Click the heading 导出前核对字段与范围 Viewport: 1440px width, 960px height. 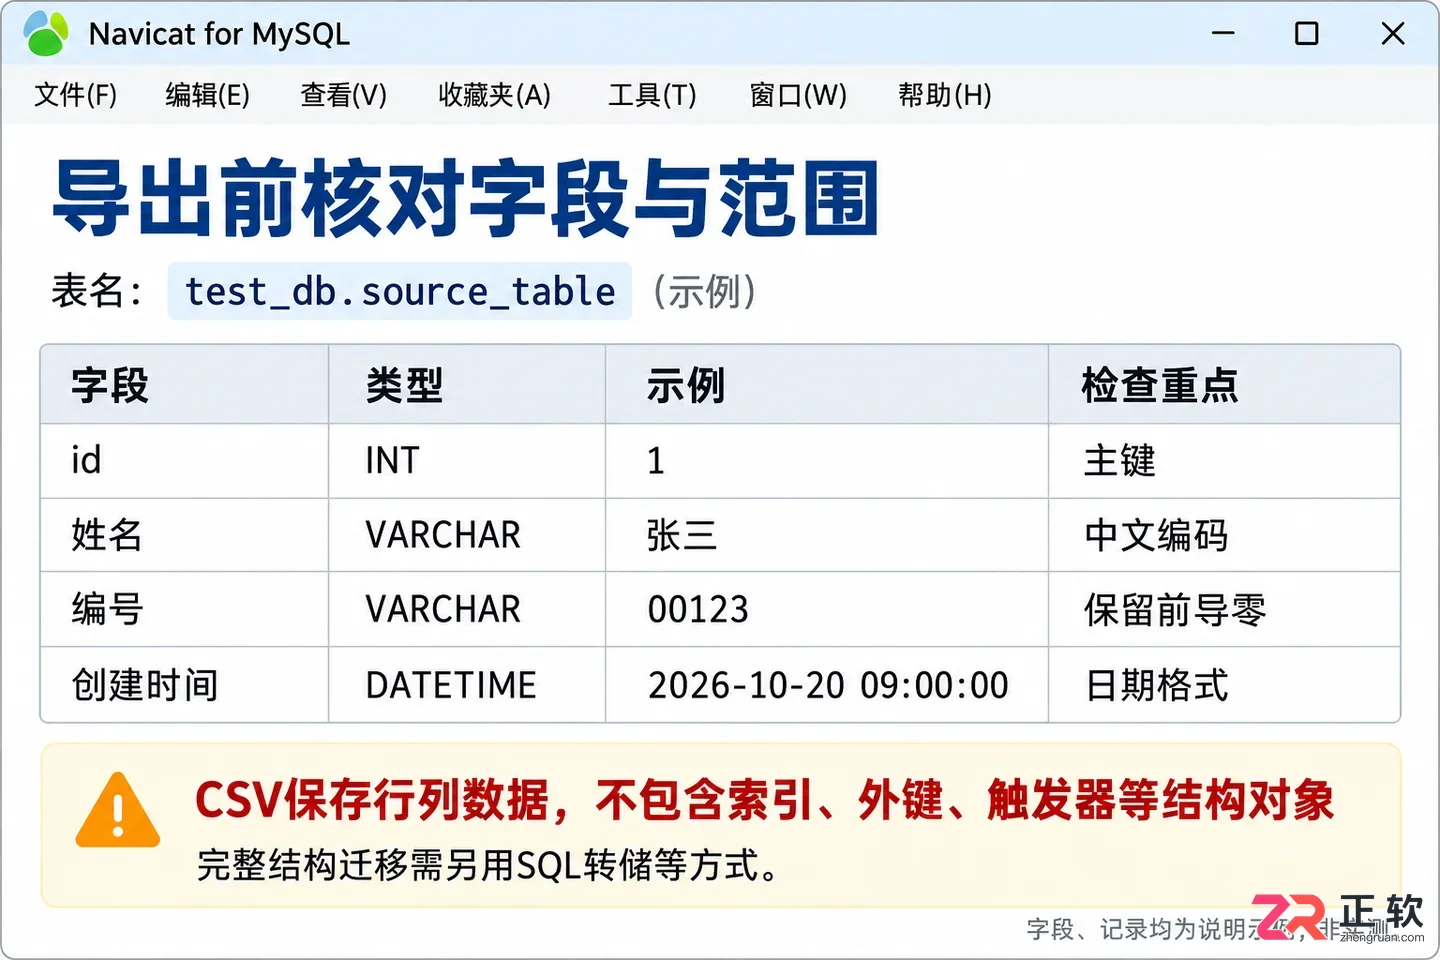pos(465,198)
